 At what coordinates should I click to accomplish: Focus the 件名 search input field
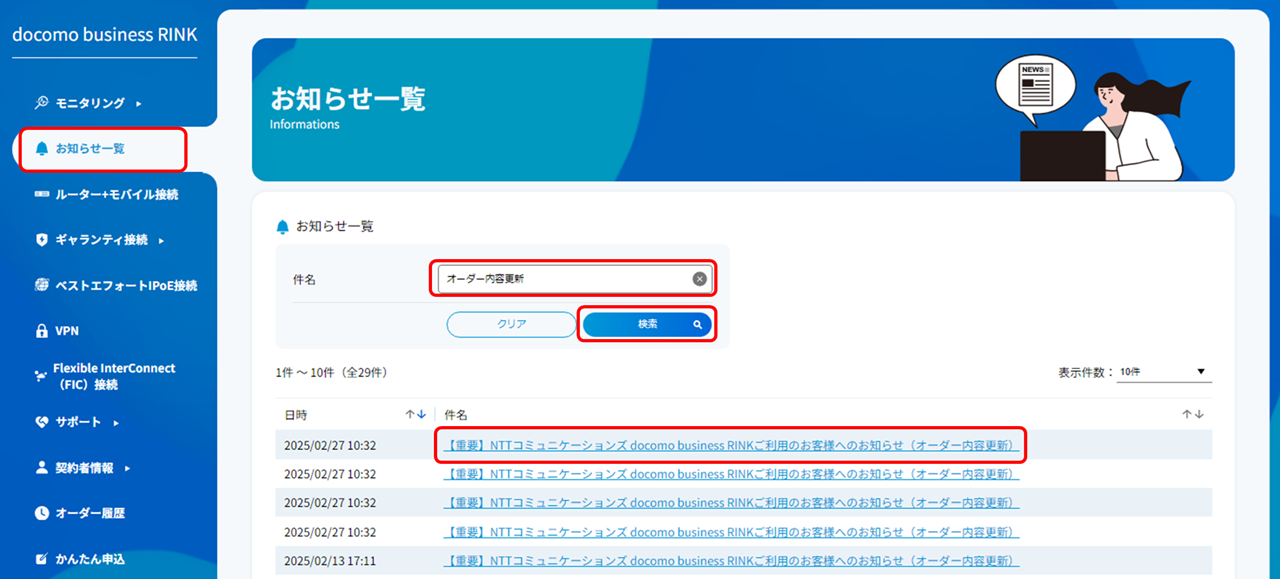click(x=573, y=279)
